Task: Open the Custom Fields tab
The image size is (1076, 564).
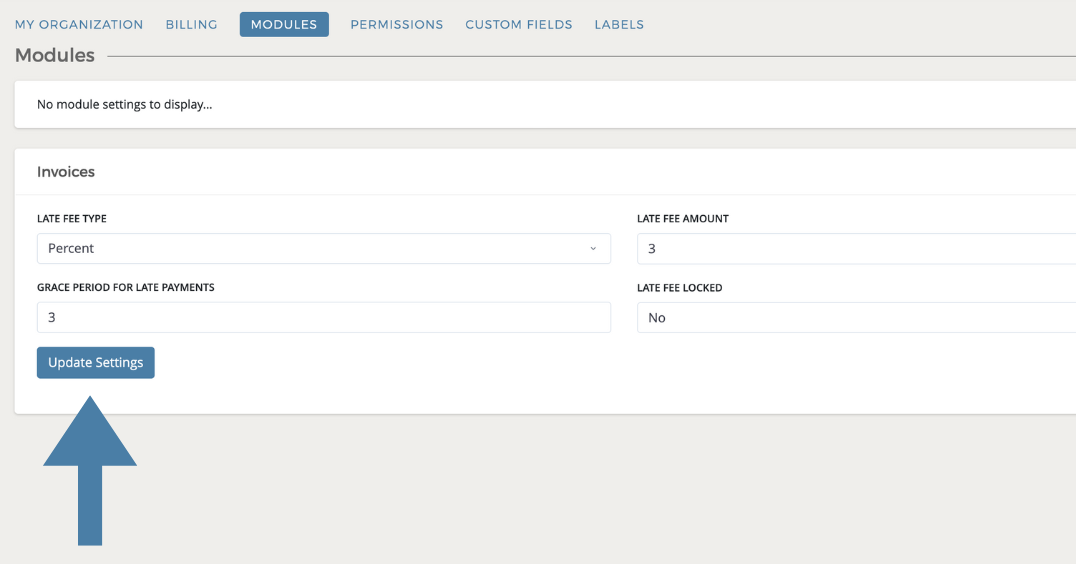Action: pos(518,24)
